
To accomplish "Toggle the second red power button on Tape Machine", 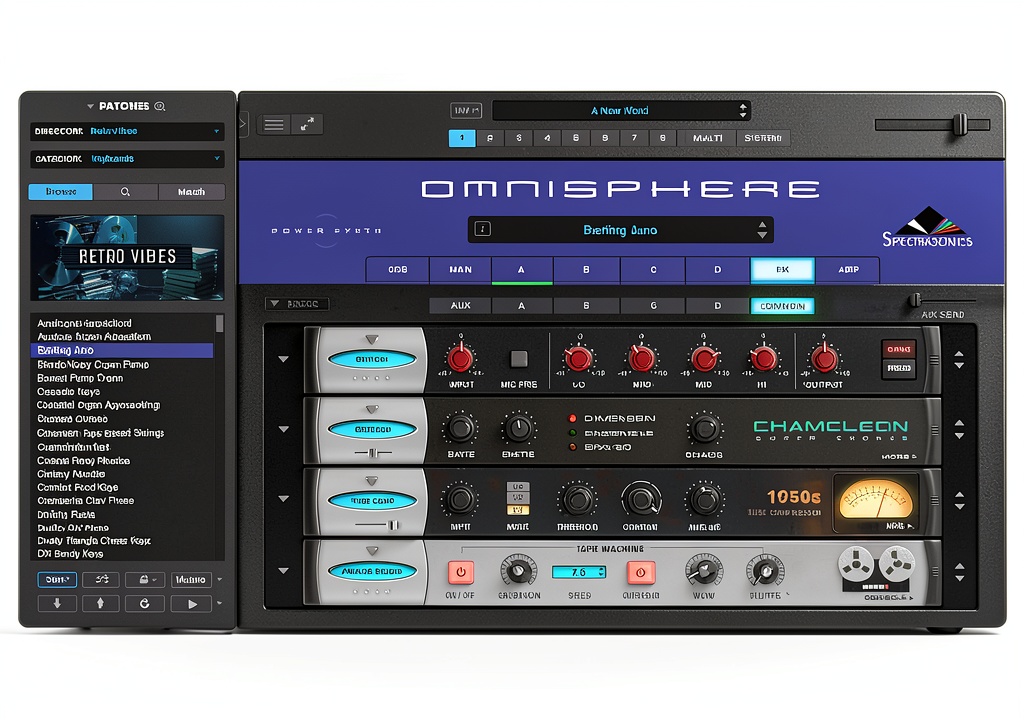I will click(640, 572).
